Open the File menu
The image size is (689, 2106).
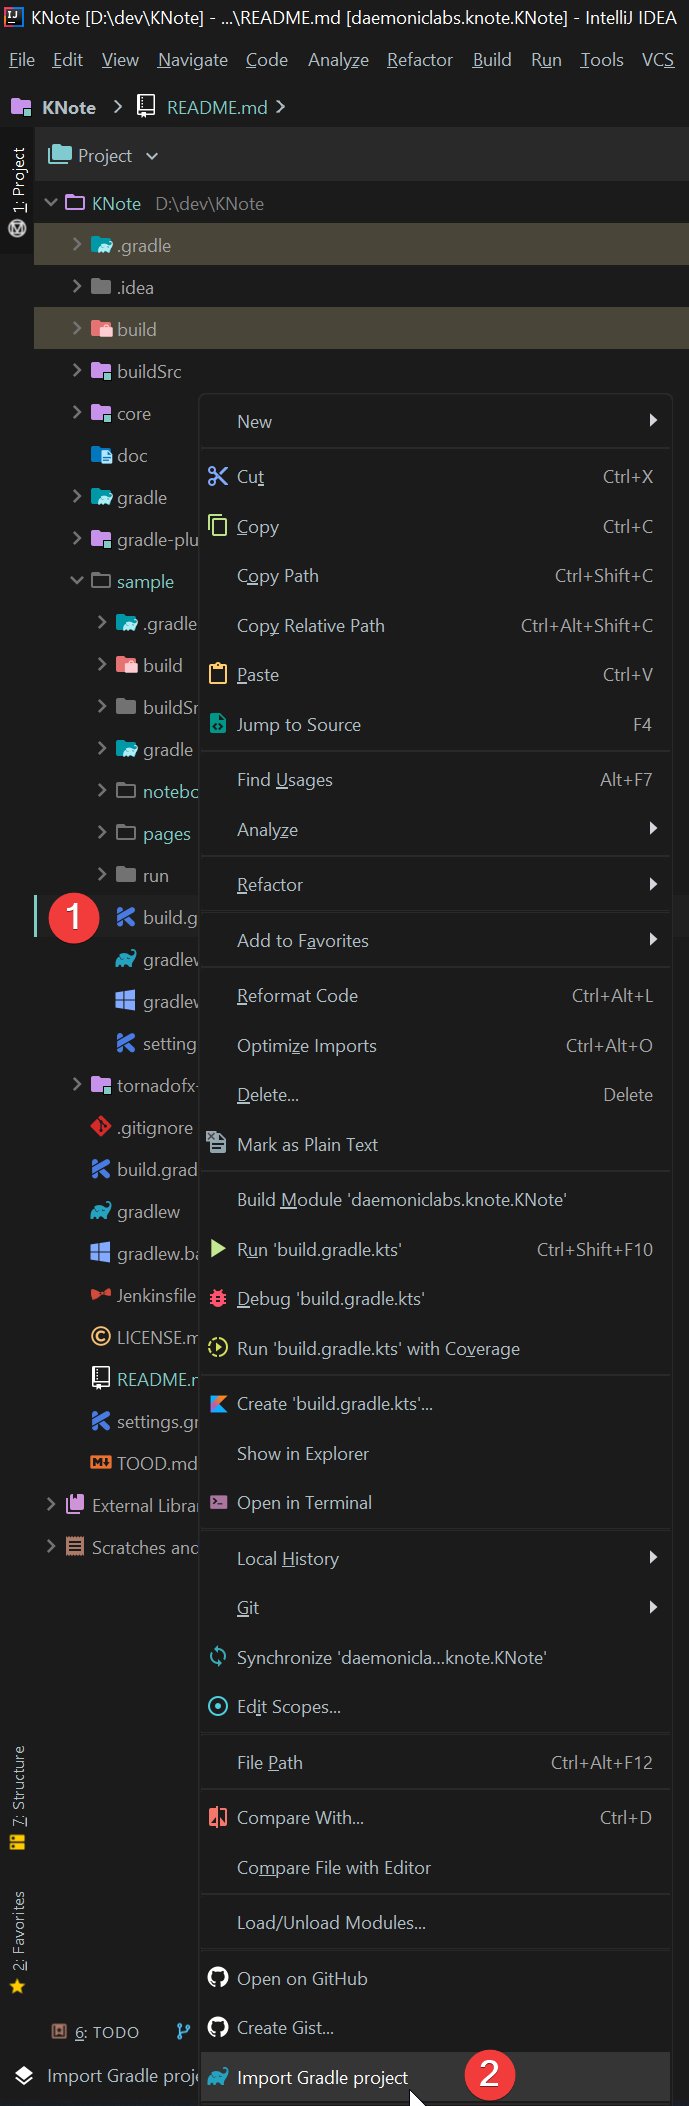pyautogui.click(x=22, y=60)
